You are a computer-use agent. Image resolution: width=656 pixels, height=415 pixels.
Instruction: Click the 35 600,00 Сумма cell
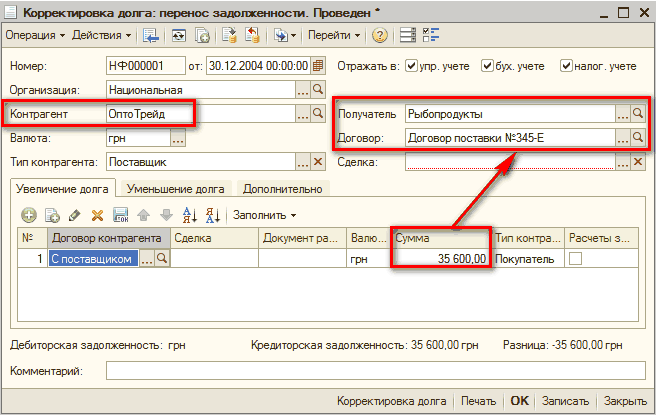(441, 259)
